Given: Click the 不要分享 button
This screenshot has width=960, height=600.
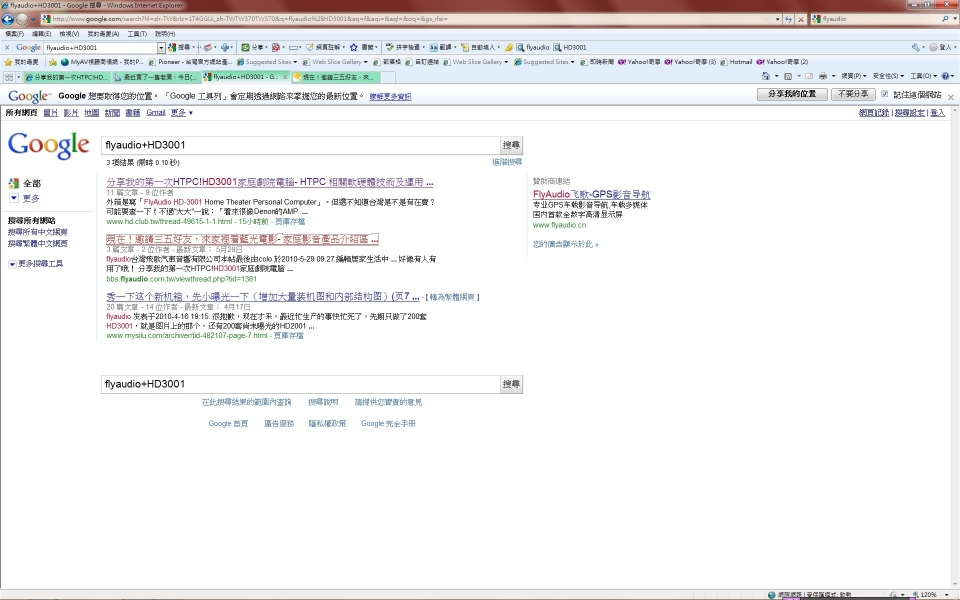Looking at the screenshot, I should tap(853, 94).
